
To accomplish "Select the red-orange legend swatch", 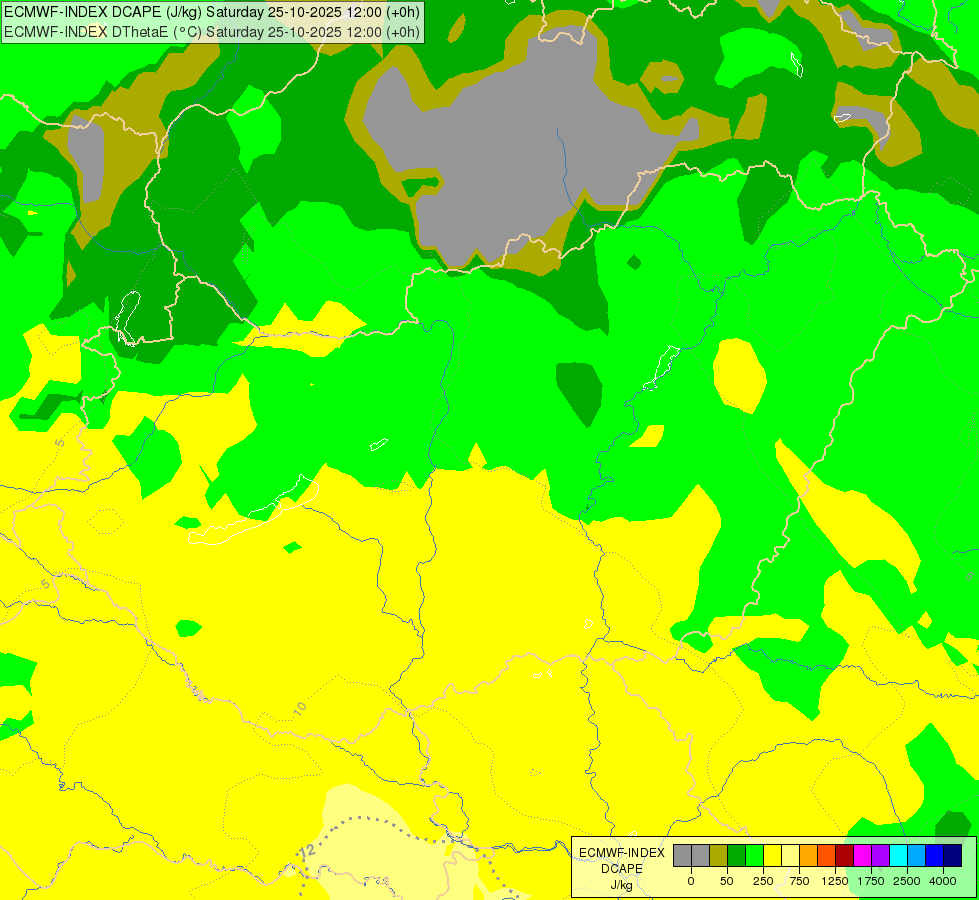I will tap(827, 856).
